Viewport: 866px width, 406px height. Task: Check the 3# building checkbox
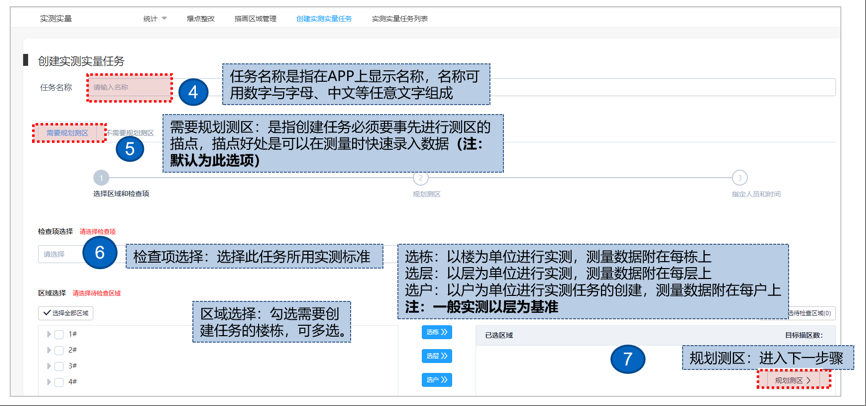[x=59, y=366]
